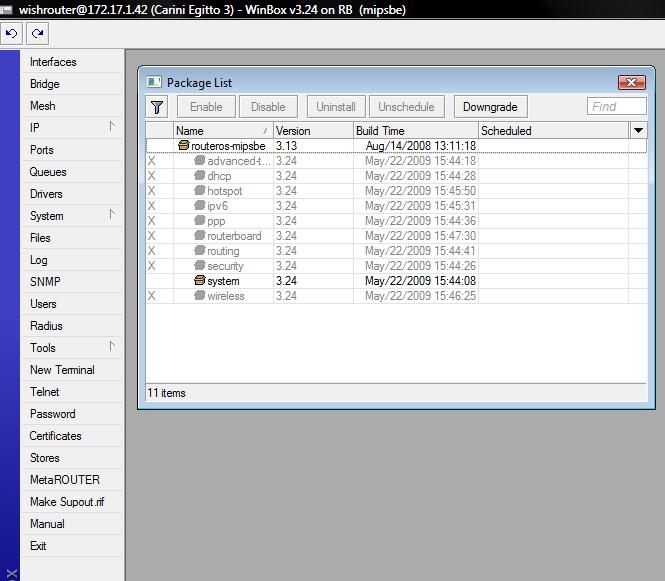Image resolution: width=665 pixels, height=581 pixels.
Task: Sort by the Name column header
Action: pyautogui.click(x=223, y=131)
